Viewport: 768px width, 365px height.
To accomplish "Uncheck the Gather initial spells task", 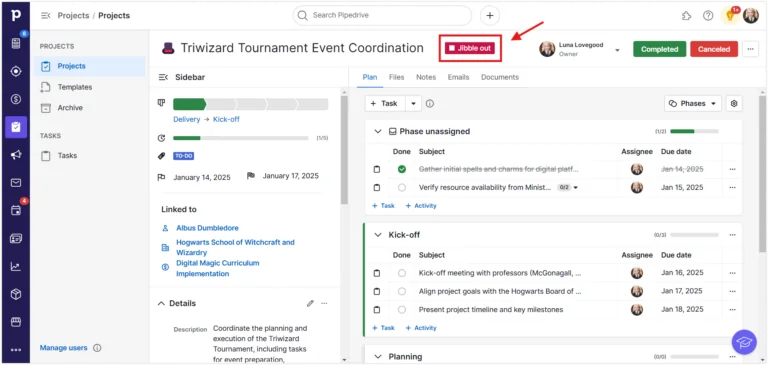I will [402, 169].
